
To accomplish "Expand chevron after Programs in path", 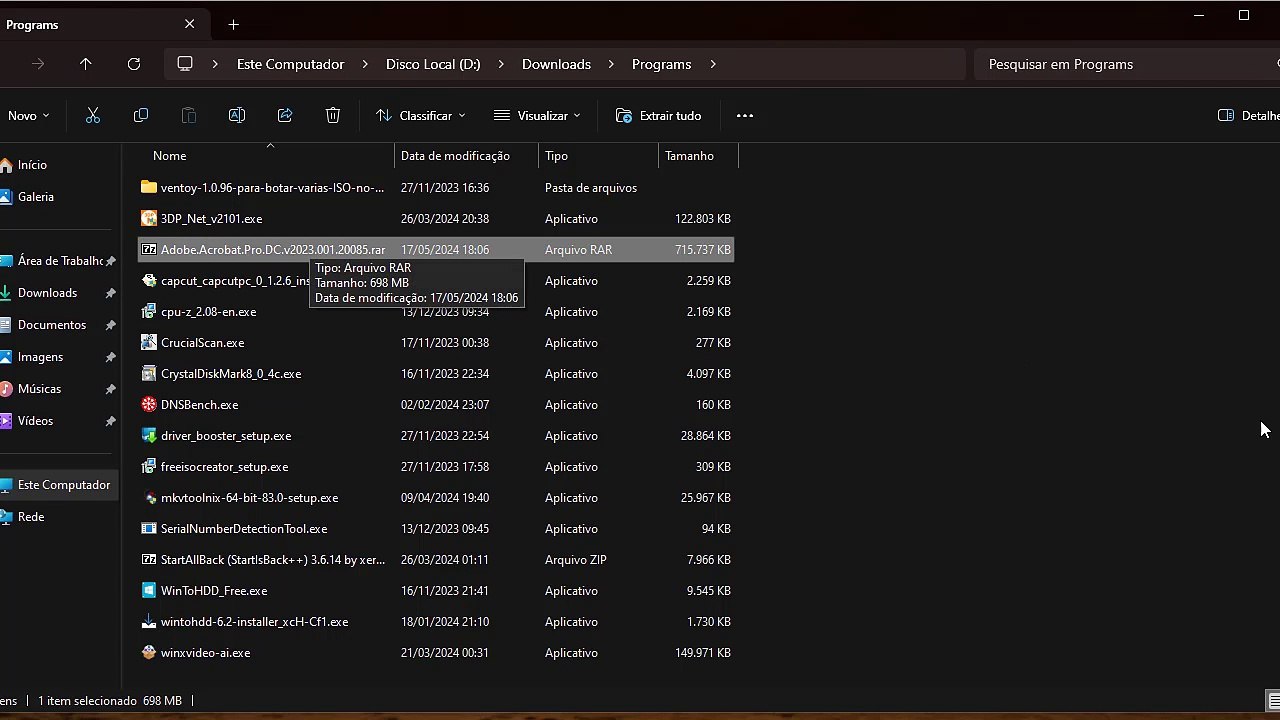I will coord(713,64).
